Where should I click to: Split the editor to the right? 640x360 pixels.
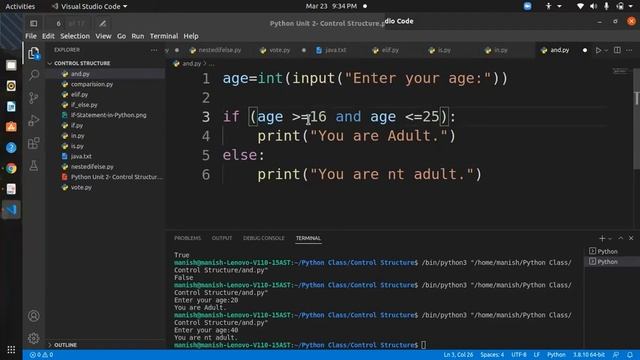(x=617, y=50)
